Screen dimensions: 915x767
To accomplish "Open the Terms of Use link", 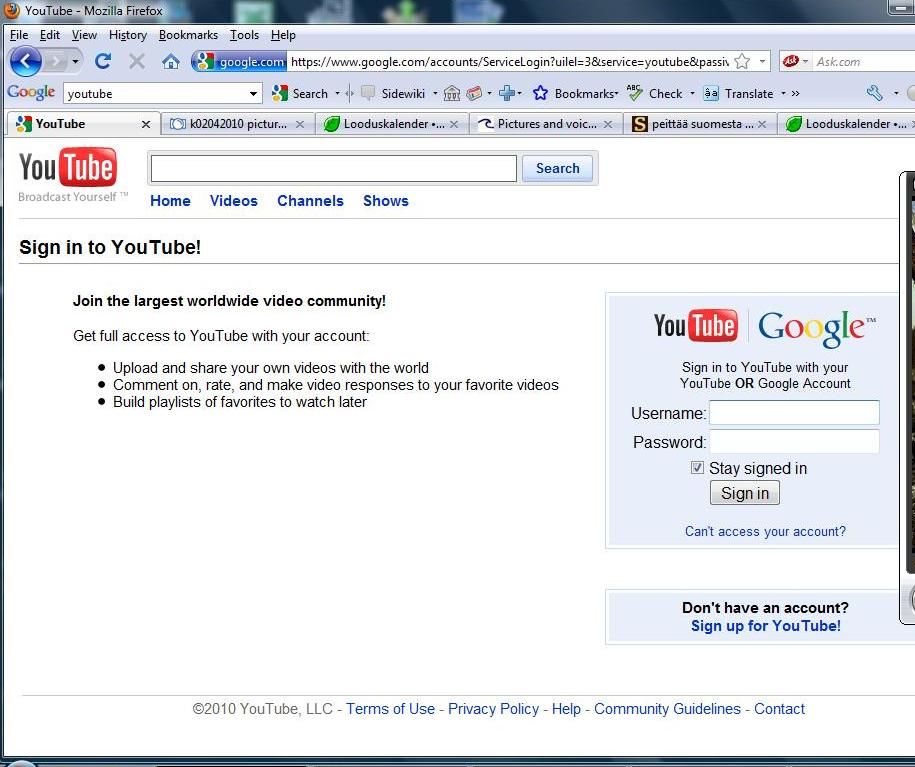I will 390,709.
